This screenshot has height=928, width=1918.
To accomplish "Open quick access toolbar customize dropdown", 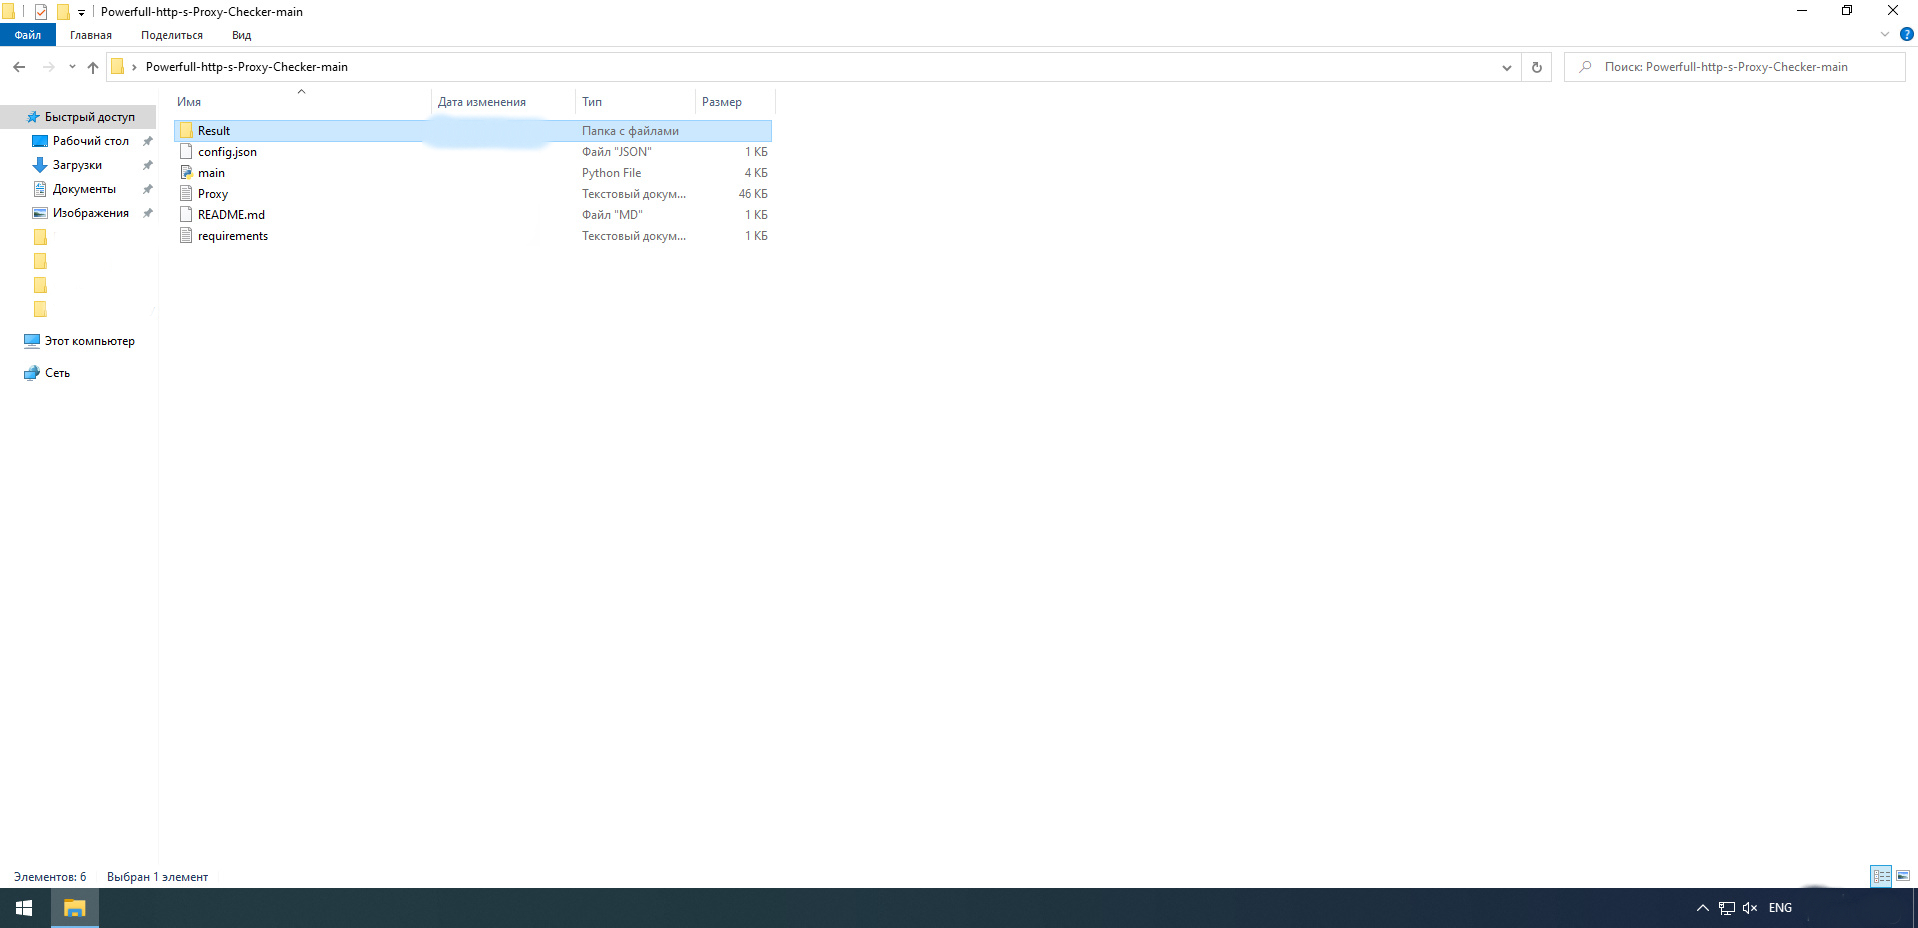I will pyautogui.click(x=81, y=13).
